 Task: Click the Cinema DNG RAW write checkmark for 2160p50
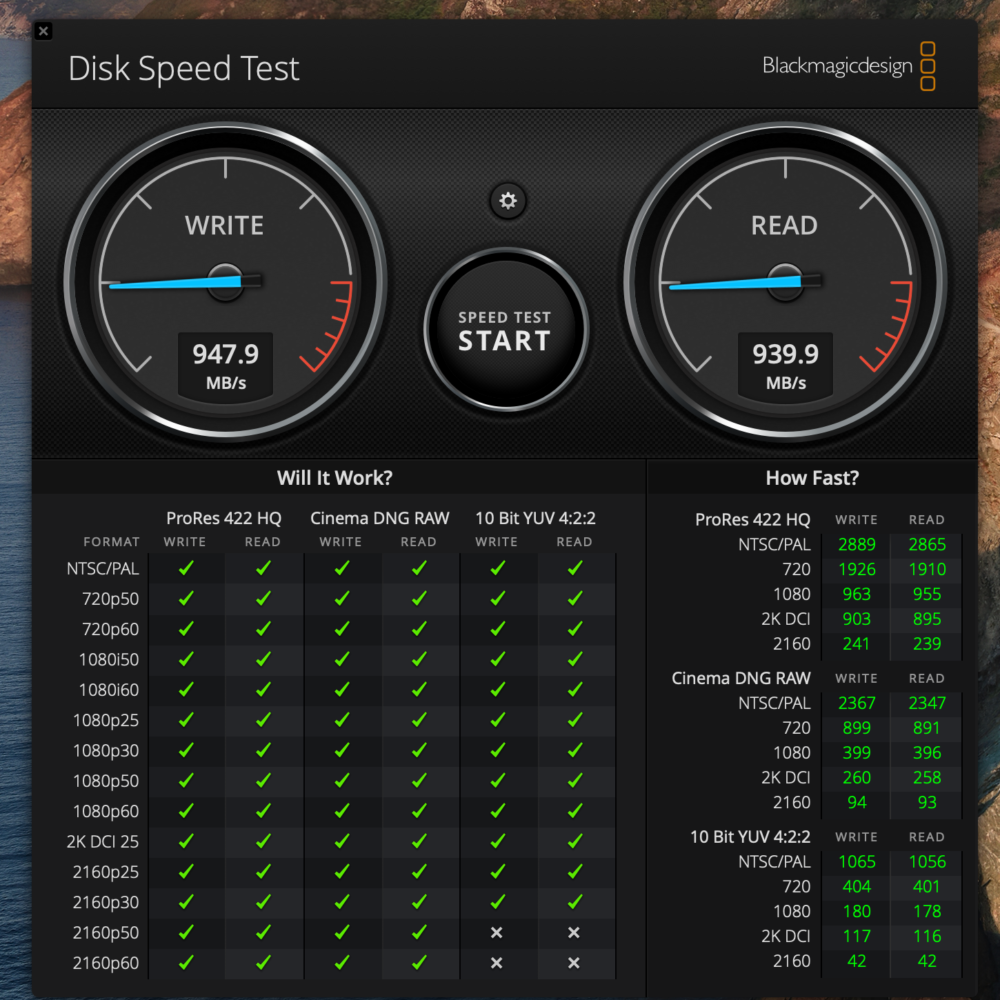[x=342, y=932]
